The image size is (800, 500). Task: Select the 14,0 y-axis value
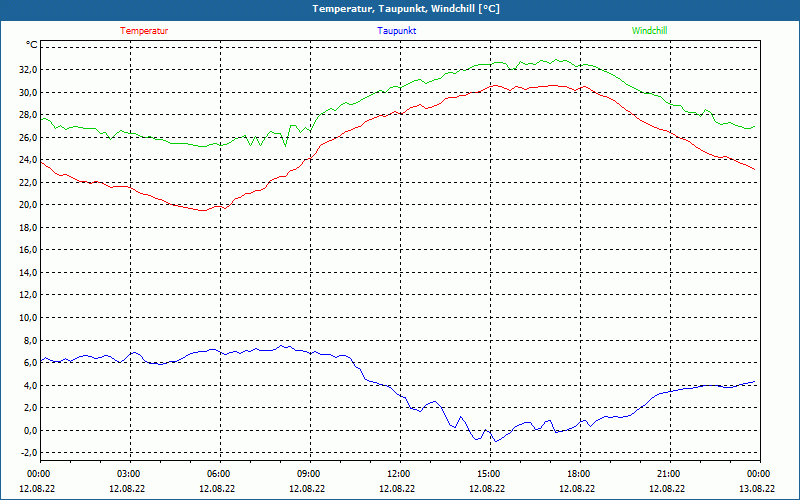[x=29, y=272]
